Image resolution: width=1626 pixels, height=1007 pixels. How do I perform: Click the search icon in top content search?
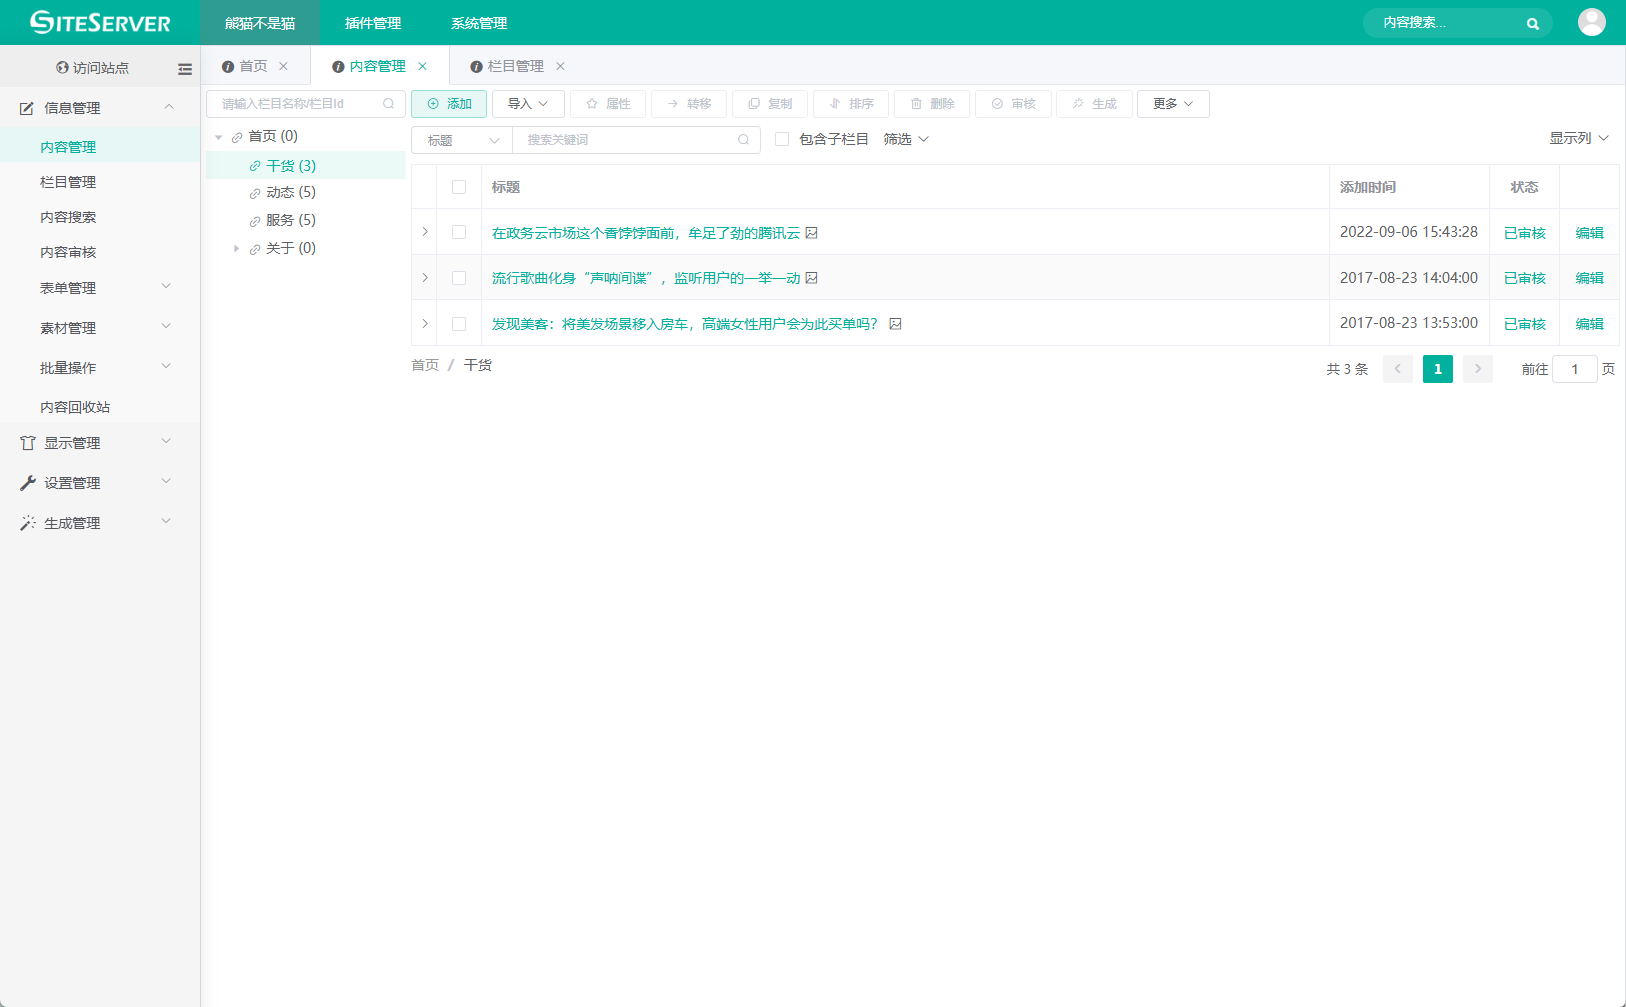click(x=1532, y=23)
